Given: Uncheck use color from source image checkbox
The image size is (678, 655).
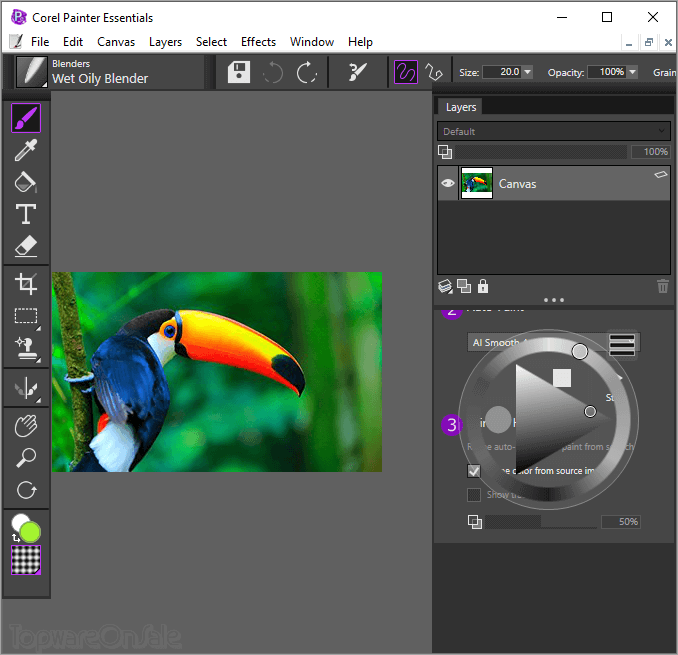Looking at the screenshot, I should (x=474, y=471).
